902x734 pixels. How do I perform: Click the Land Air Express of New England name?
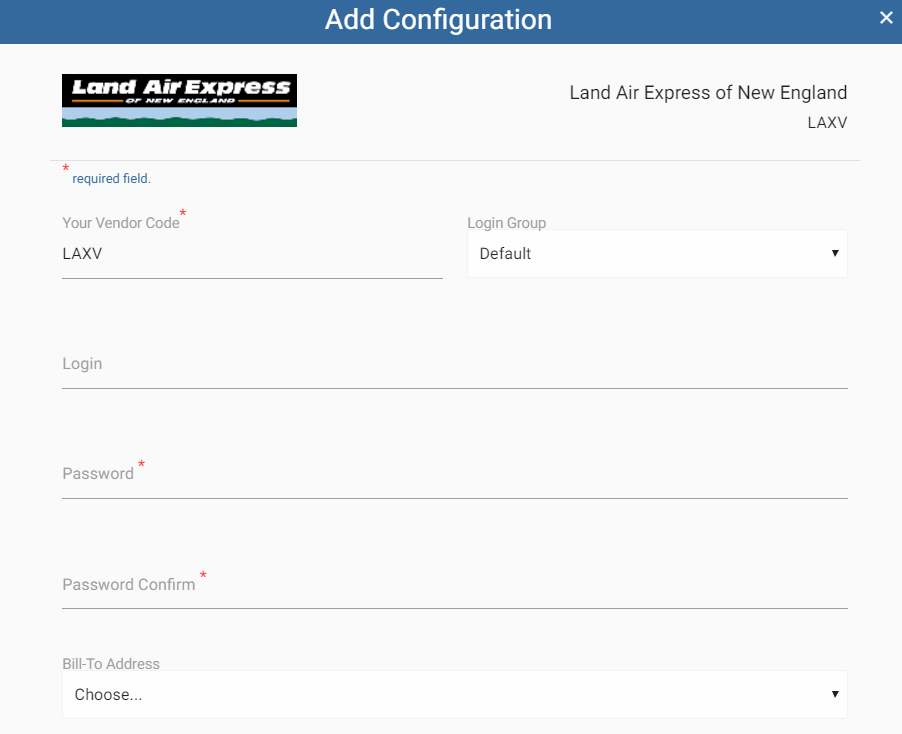[707, 92]
